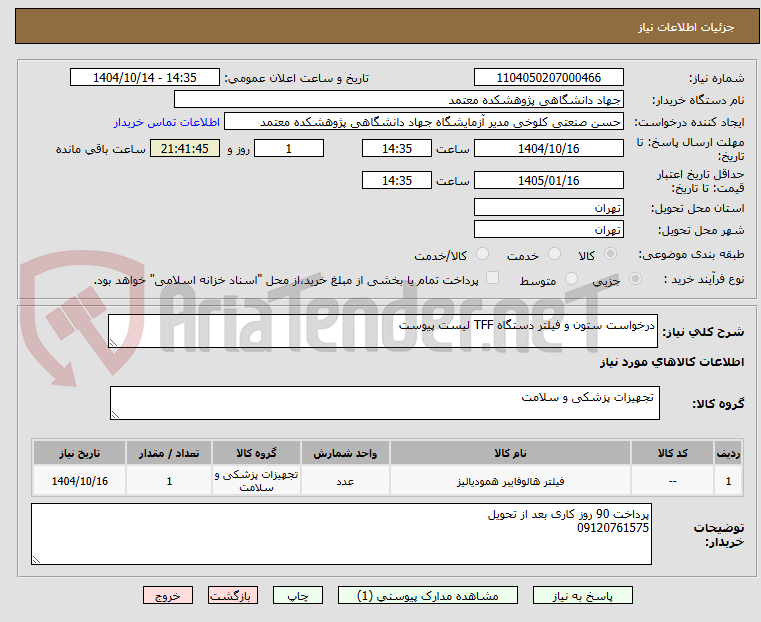Open اطلاعات تماس خریدار link
This screenshot has height=622, width=761.
pyautogui.click(x=167, y=122)
